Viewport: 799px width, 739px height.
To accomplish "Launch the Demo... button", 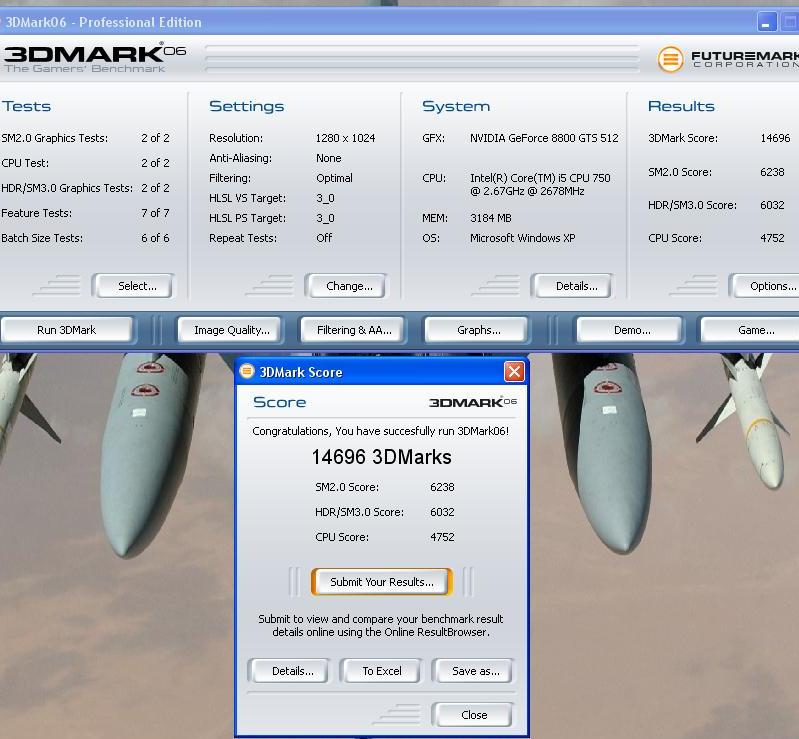I will [x=630, y=330].
